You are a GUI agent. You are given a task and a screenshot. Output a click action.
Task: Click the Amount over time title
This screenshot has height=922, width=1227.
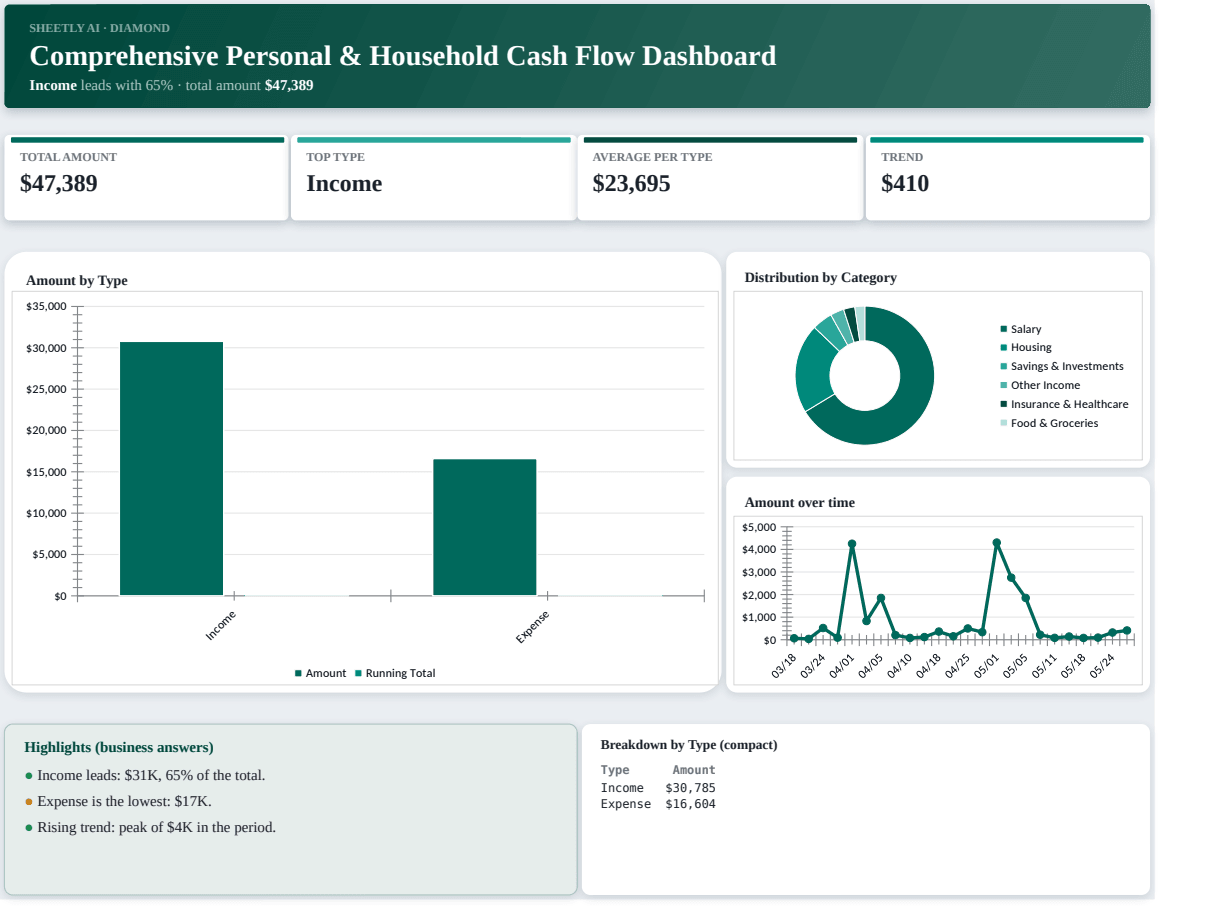point(800,503)
